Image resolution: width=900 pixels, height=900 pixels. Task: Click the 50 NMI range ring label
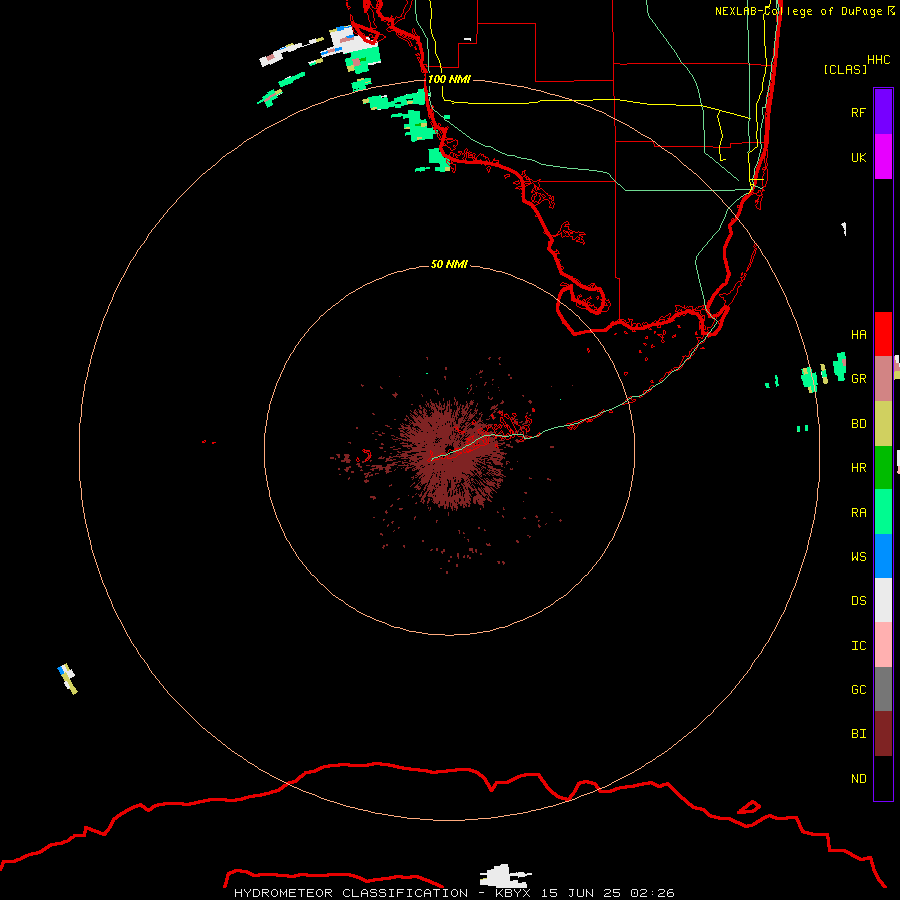point(449,264)
